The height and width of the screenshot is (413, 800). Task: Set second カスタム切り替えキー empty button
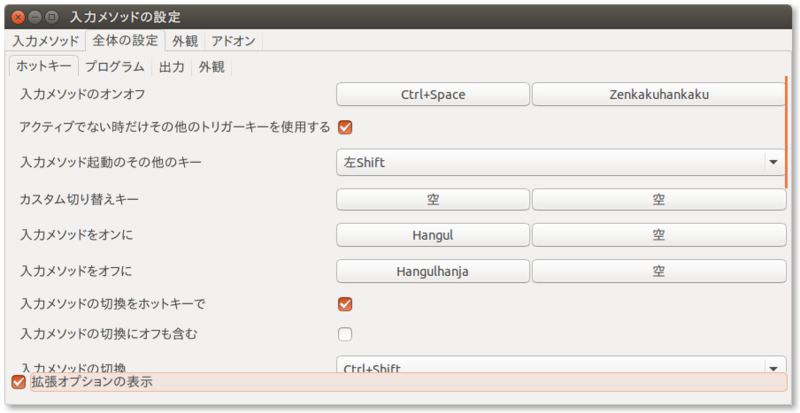pyautogui.click(x=659, y=199)
